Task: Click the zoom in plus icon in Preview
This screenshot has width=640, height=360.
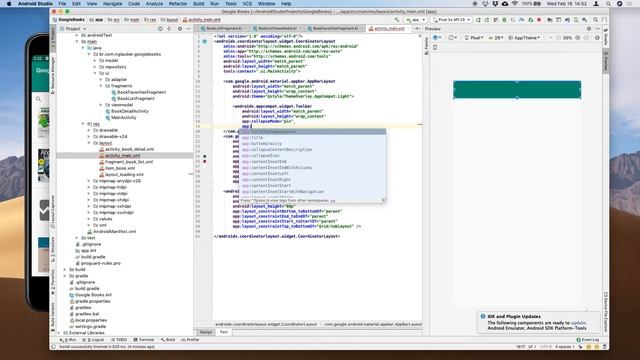Action: point(578,38)
